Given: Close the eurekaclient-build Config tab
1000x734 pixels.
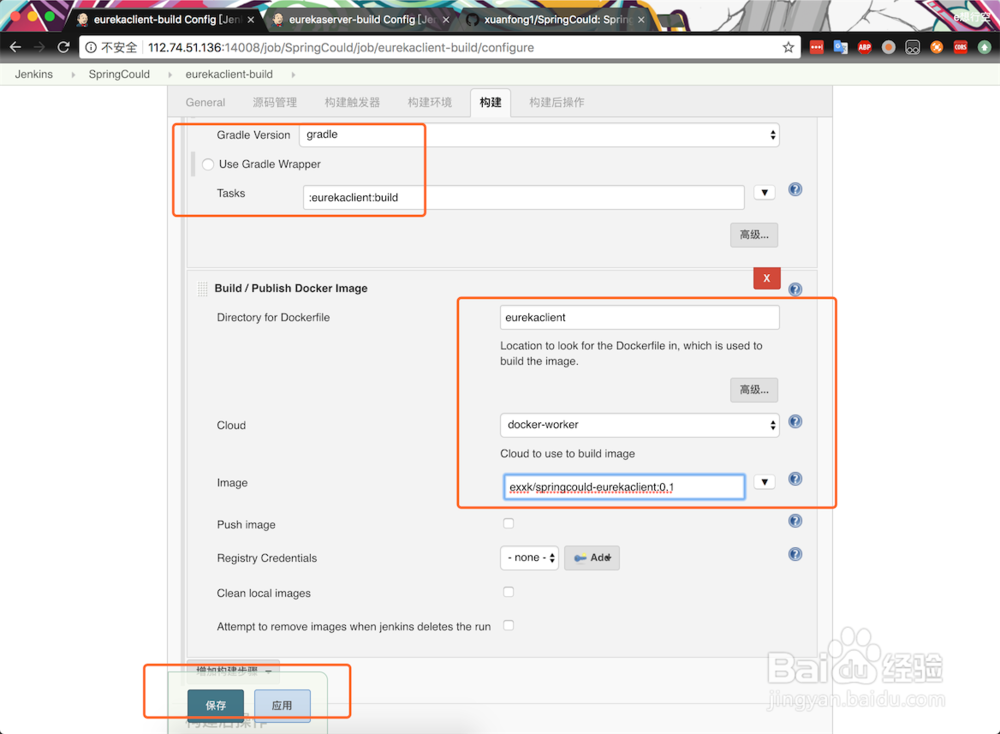Looking at the screenshot, I should click(x=251, y=20).
